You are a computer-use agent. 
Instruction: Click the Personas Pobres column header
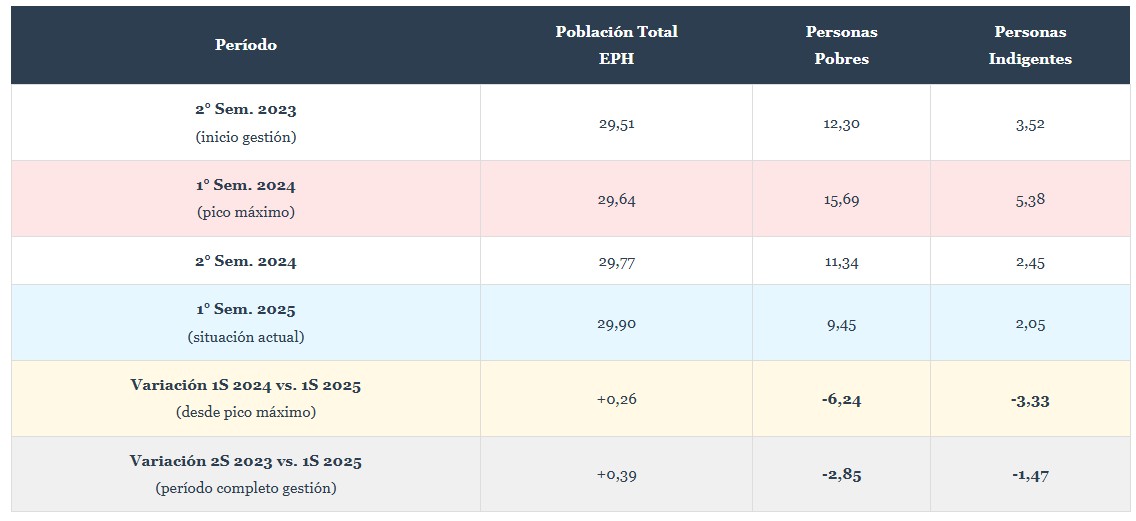click(x=841, y=45)
